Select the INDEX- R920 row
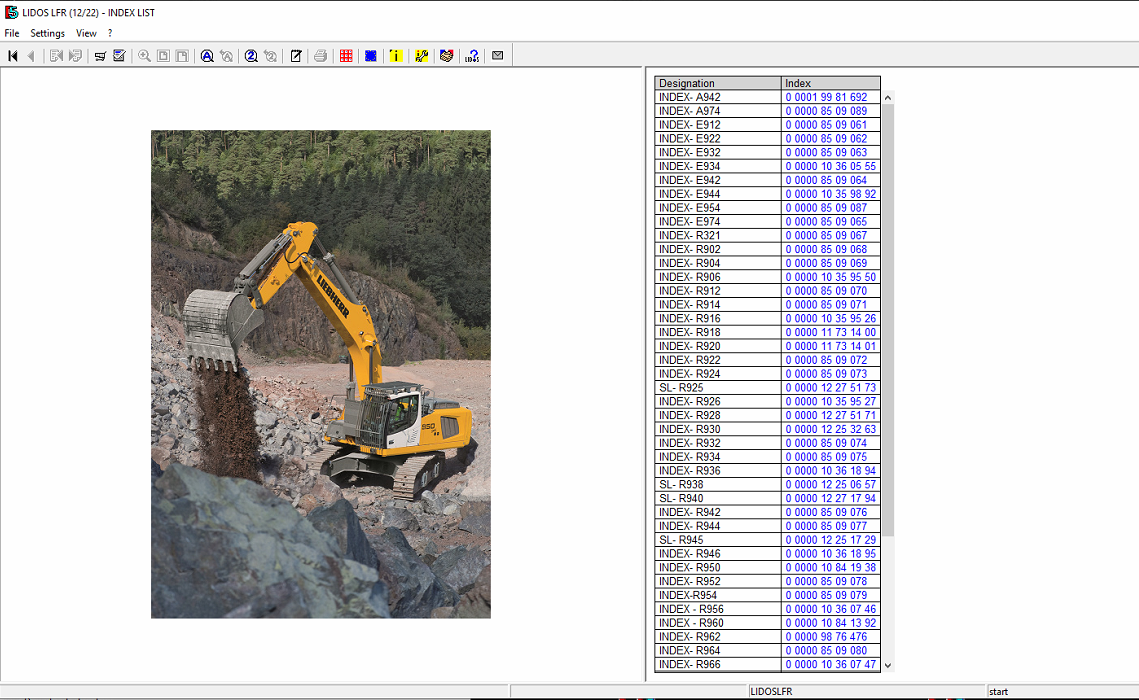 coord(767,346)
